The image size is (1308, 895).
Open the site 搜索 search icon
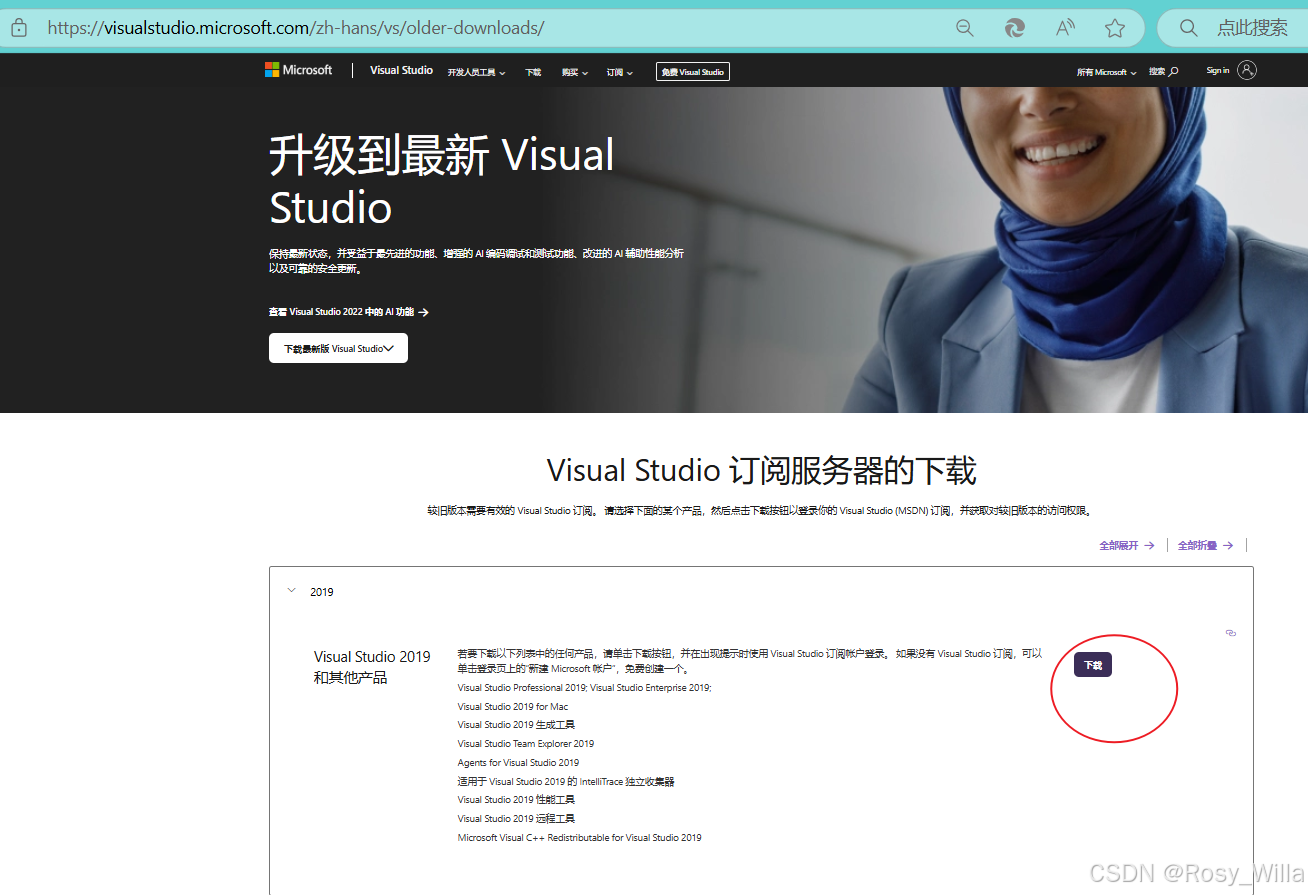click(1164, 72)
